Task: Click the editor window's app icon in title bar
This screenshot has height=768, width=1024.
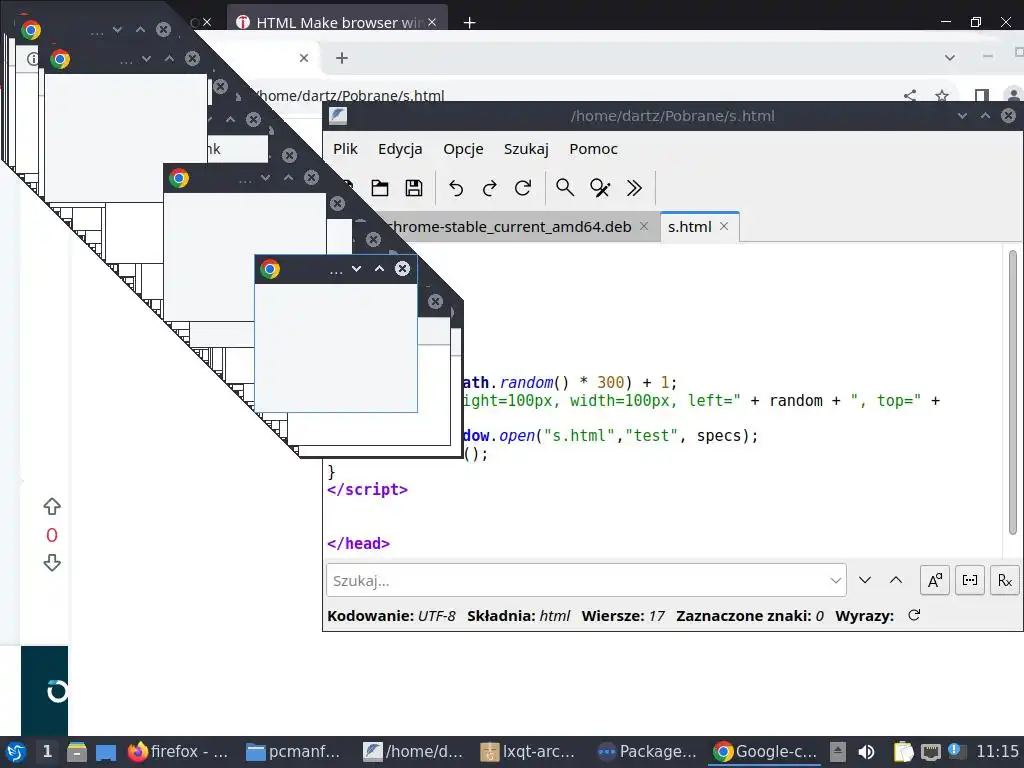Action: point(338,116)
